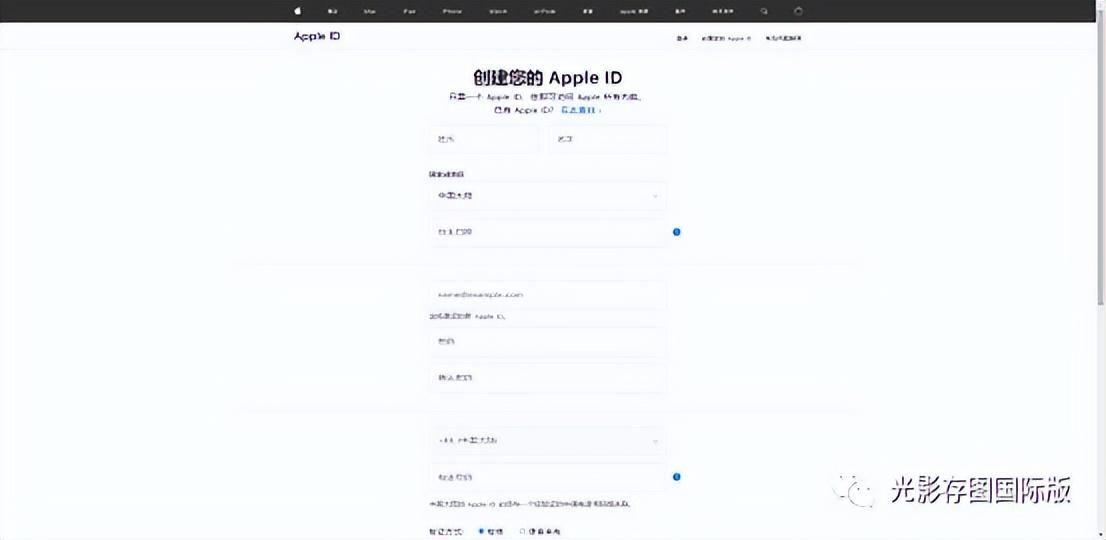Focus the phone number input field
The height and width of the screenshot is (540, 1106).
coord(547,477)
